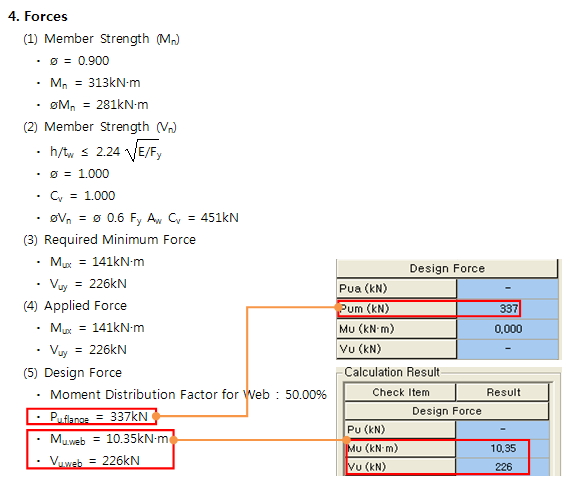The width and height of the screenshot is (578, 502).
Task: Select the Calculation Result Vu value 226
Action: pos(503,467)
